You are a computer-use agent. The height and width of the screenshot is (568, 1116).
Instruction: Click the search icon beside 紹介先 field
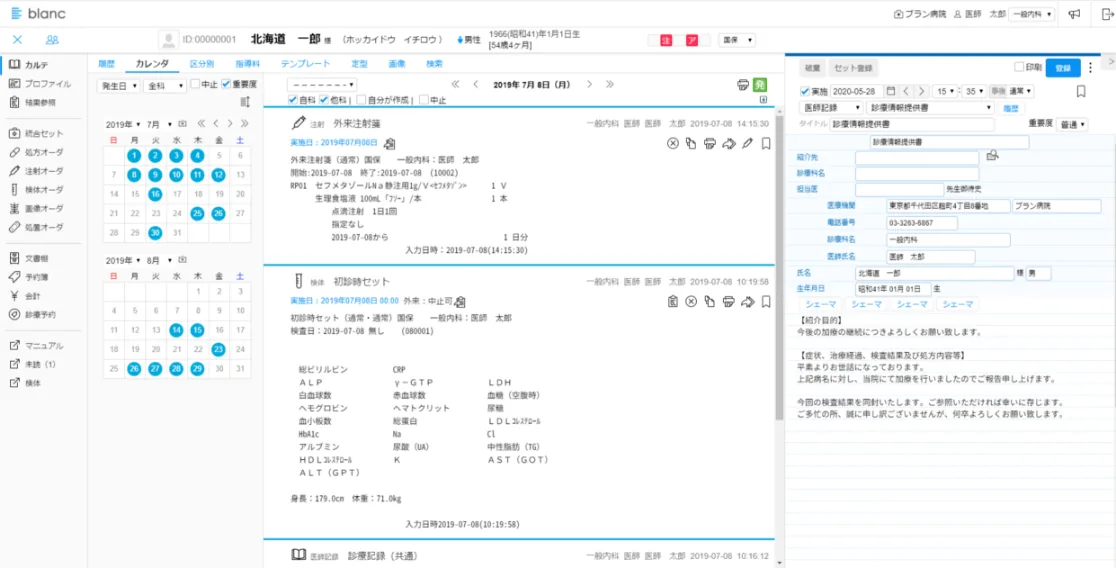(x=992, y=154)
